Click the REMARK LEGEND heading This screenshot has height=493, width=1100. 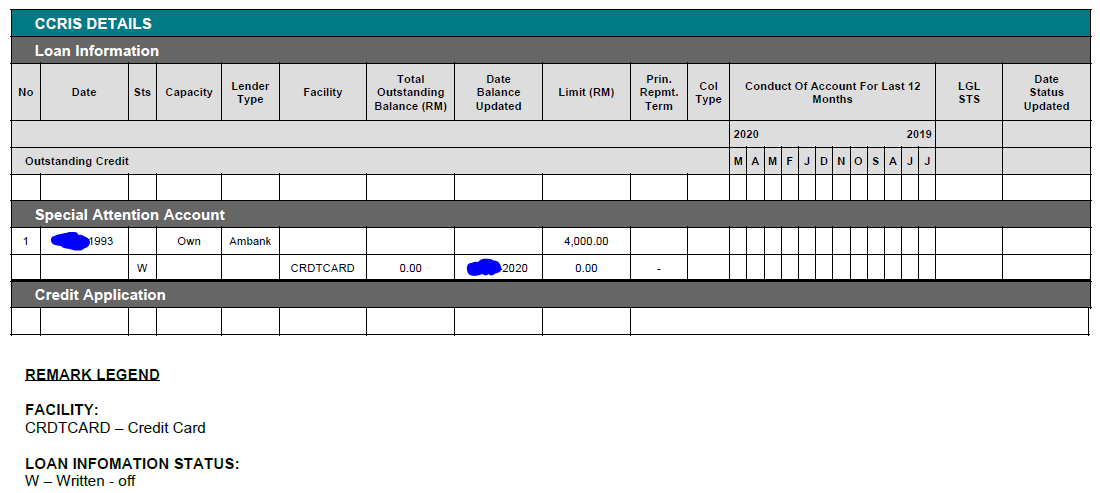click(92, 375)
